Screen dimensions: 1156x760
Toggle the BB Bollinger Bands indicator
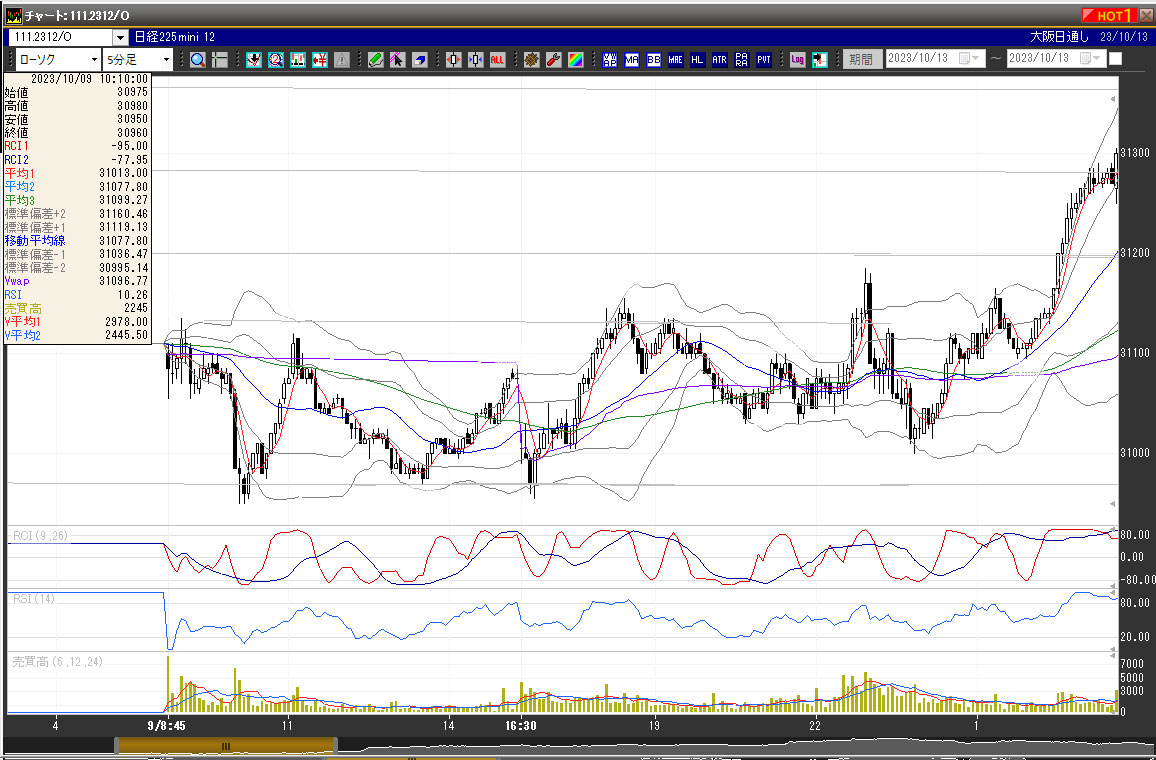point(654,60)
